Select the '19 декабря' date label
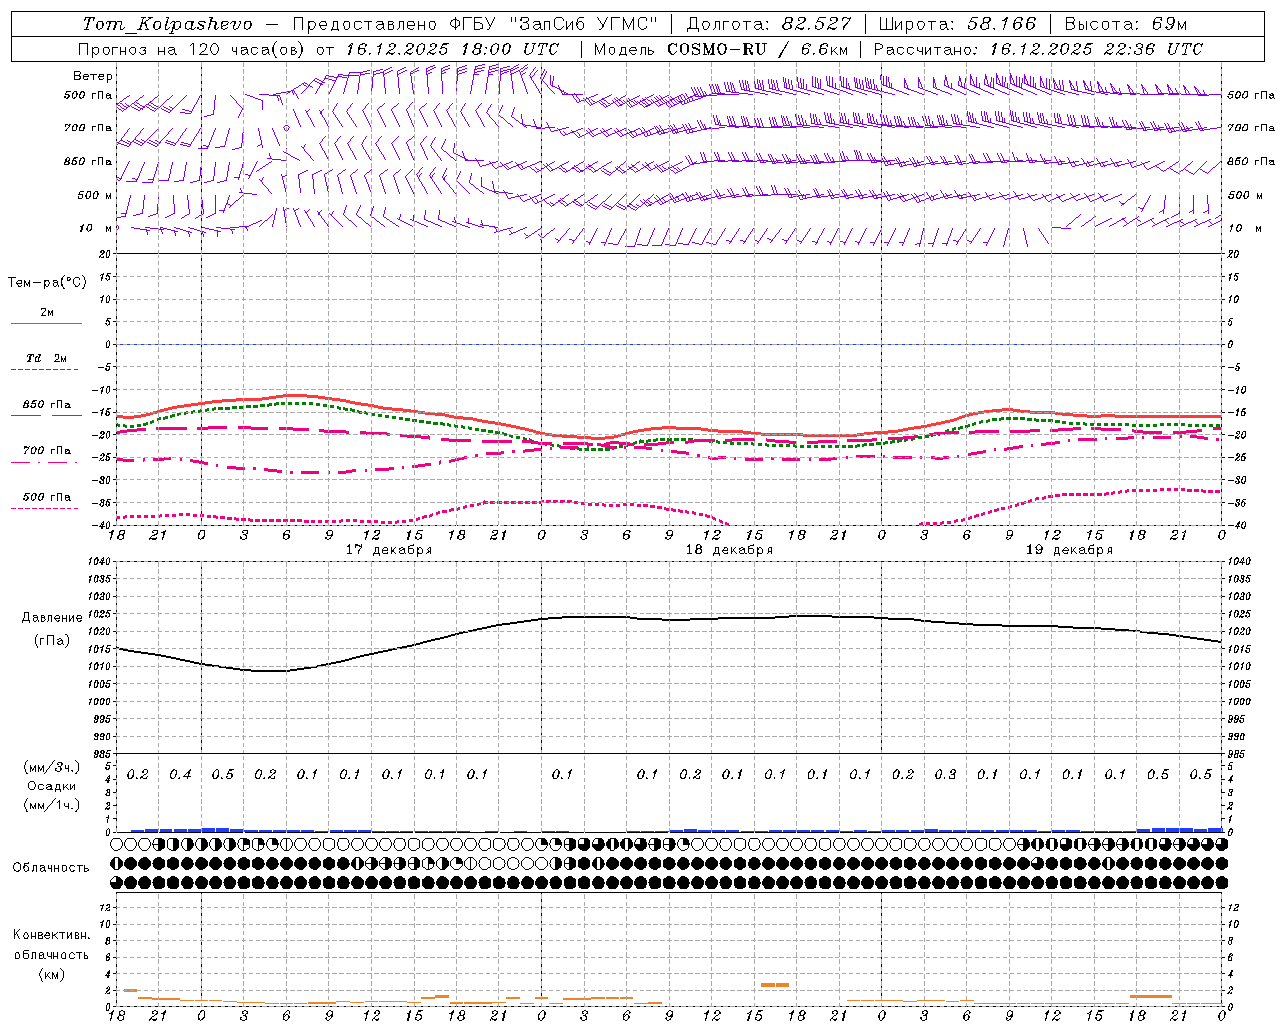Viewport: 1280px width, 1024px height. pyautogui.click(x=1068, y=549)
